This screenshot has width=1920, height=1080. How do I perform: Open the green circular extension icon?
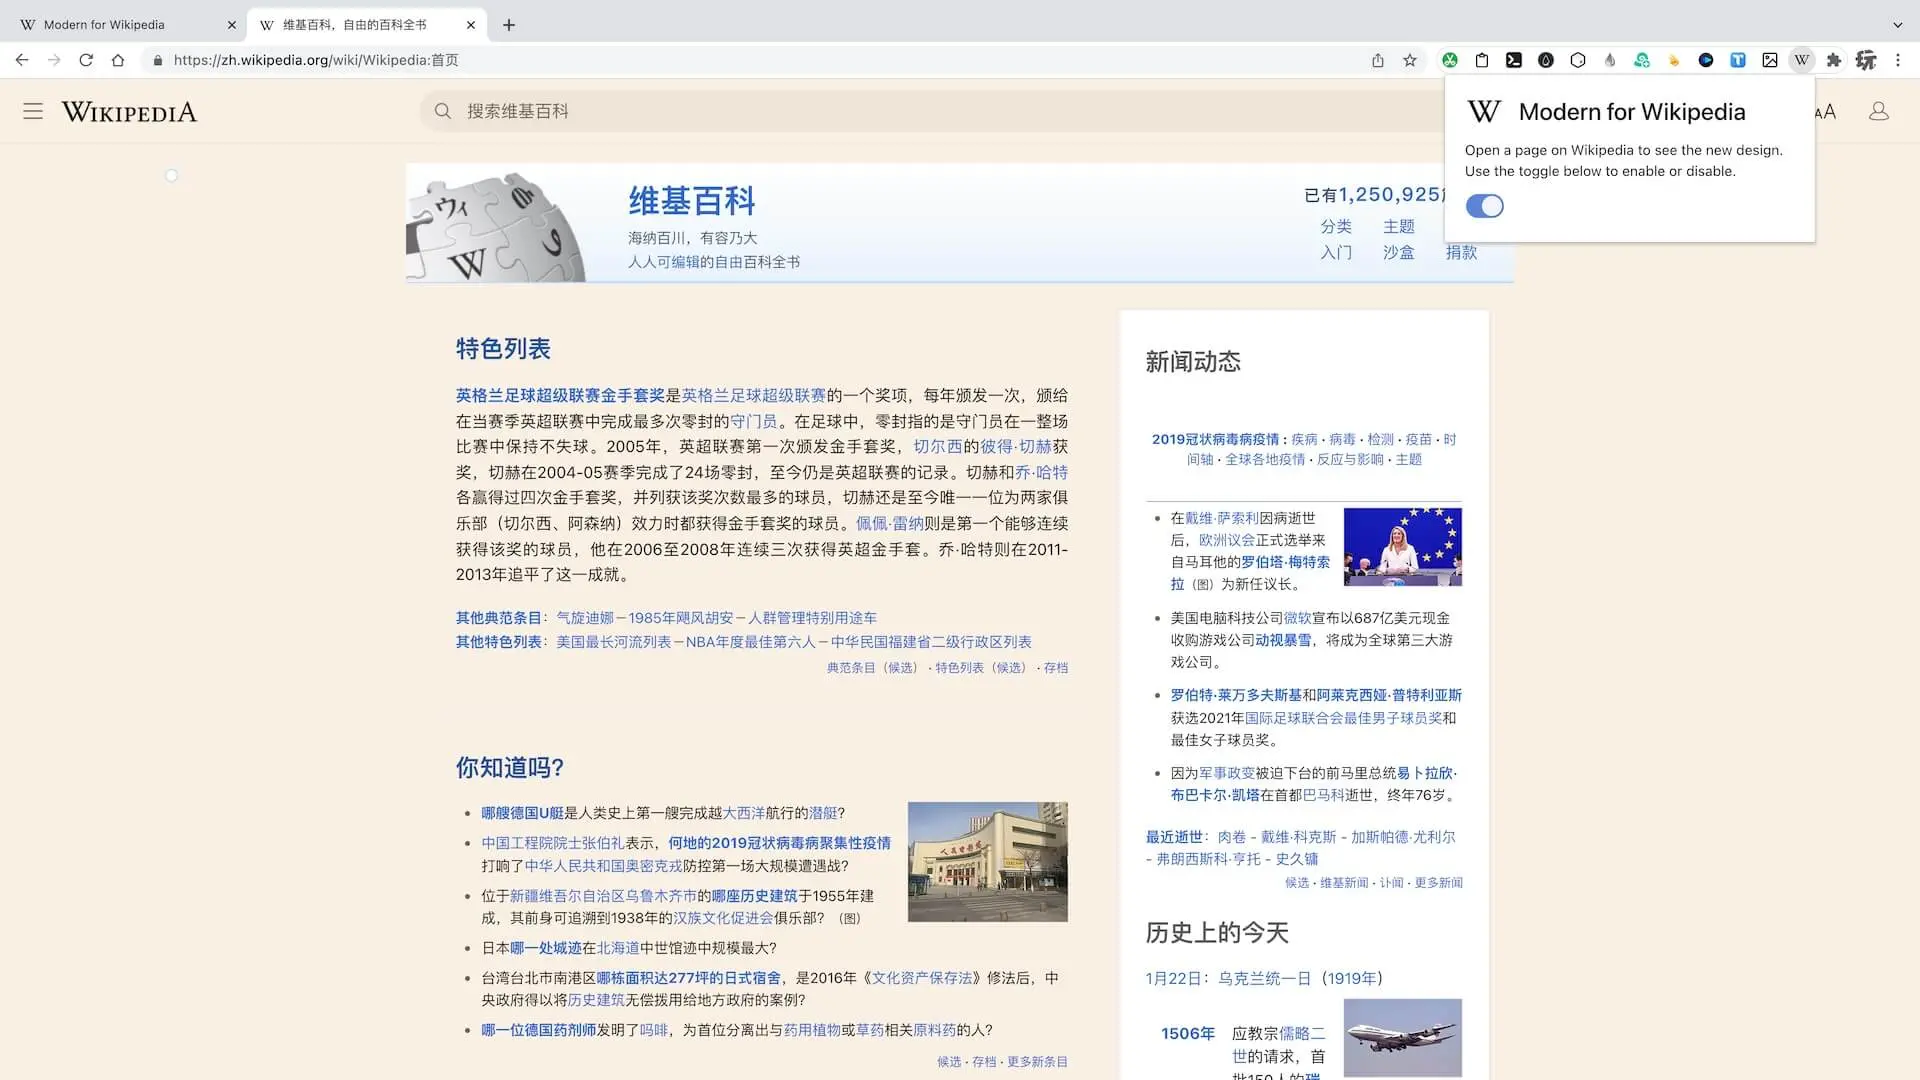1450,60
